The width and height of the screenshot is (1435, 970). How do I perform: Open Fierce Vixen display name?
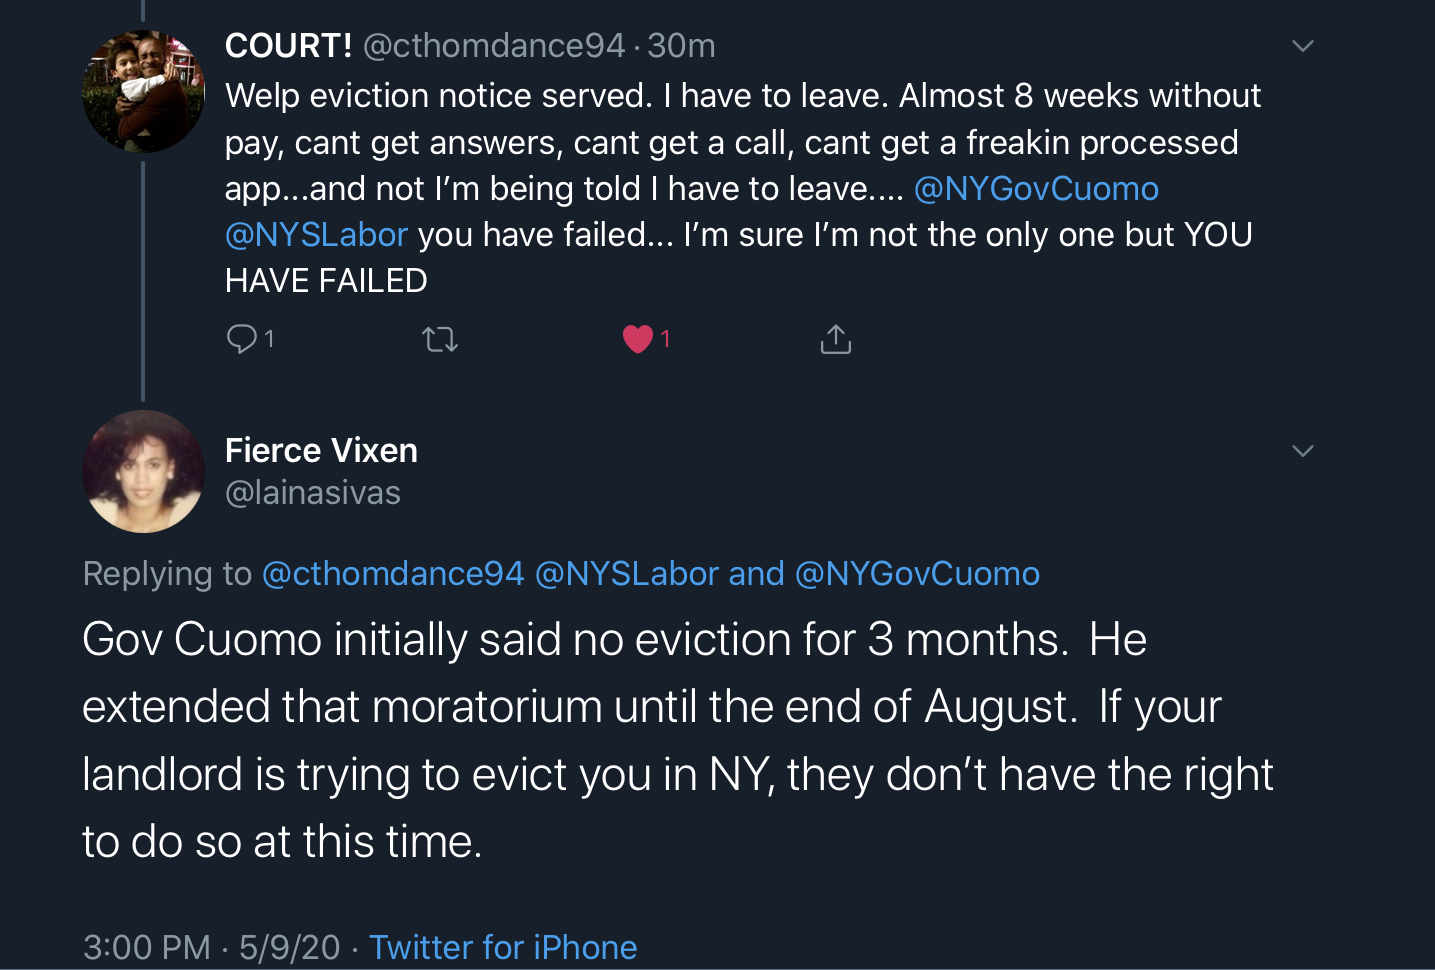(321, 450)
